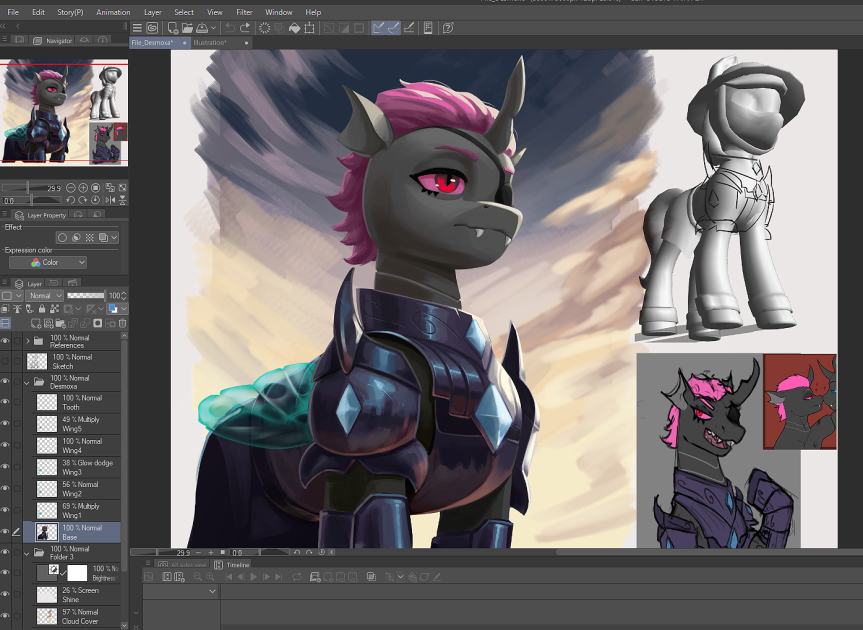The height and width of the screenshot is (630, 863).
Task: Open the layer color dropdown arrow
Action: tap(124, 309)
